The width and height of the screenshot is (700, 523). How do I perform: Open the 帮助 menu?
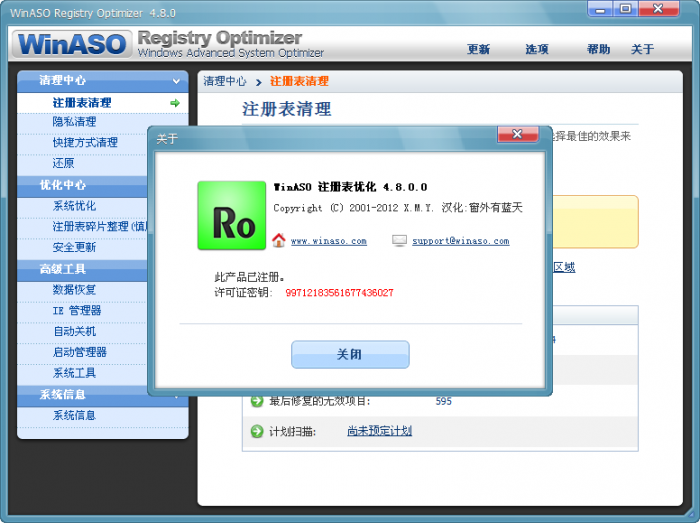point(598,49)
